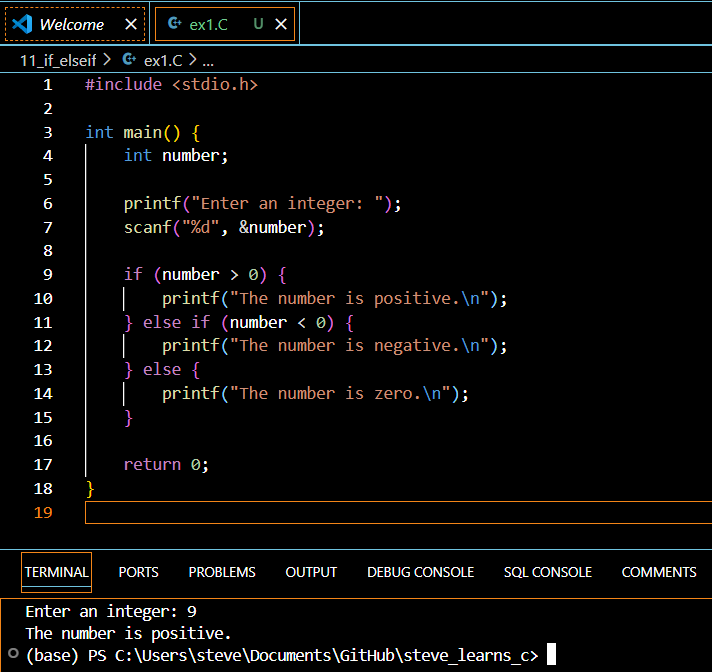Click the terminal command decoration circle
This screenshot has height=672, width=712.
click(13, 655)
